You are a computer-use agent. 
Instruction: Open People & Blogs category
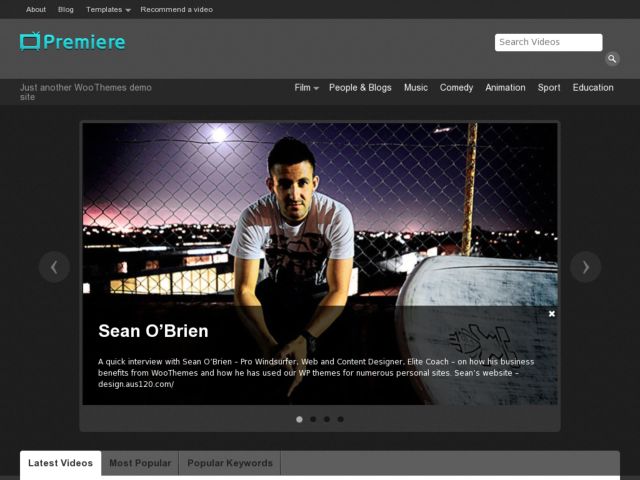(360, 88)
